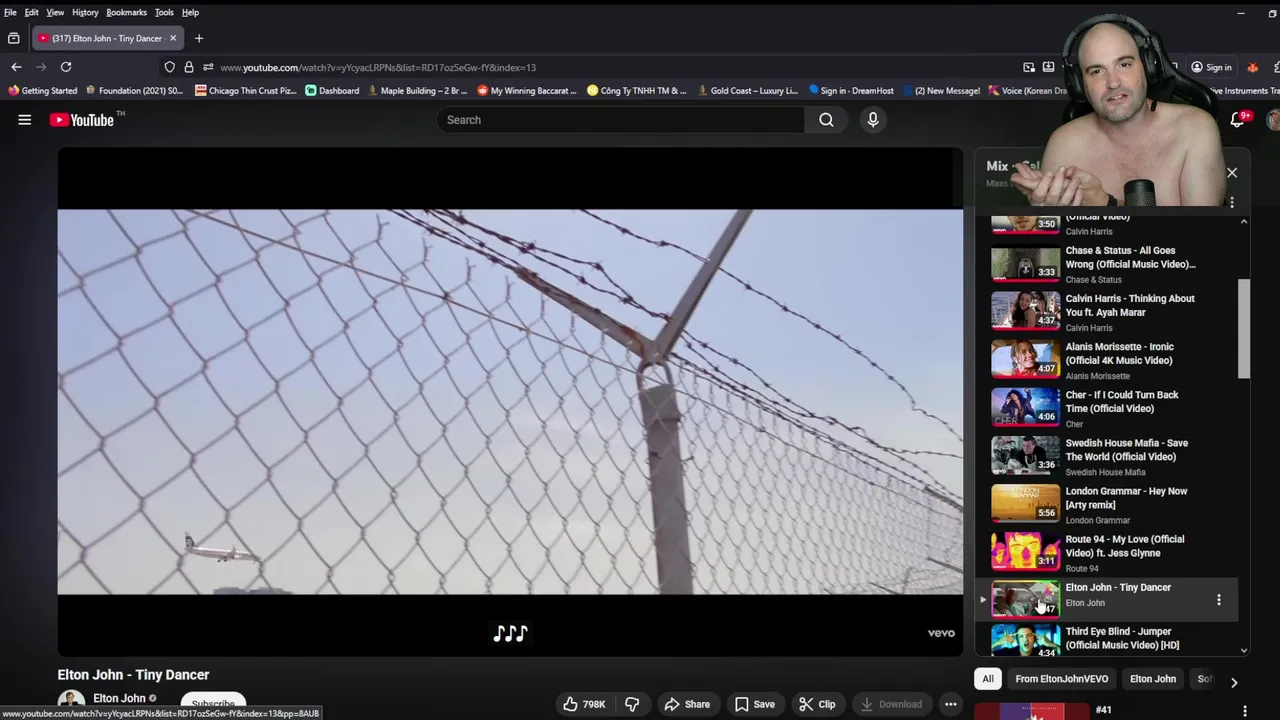1280x720 pixels.
Task: Open the Maple Building bookmark
Action: [418, 91]
